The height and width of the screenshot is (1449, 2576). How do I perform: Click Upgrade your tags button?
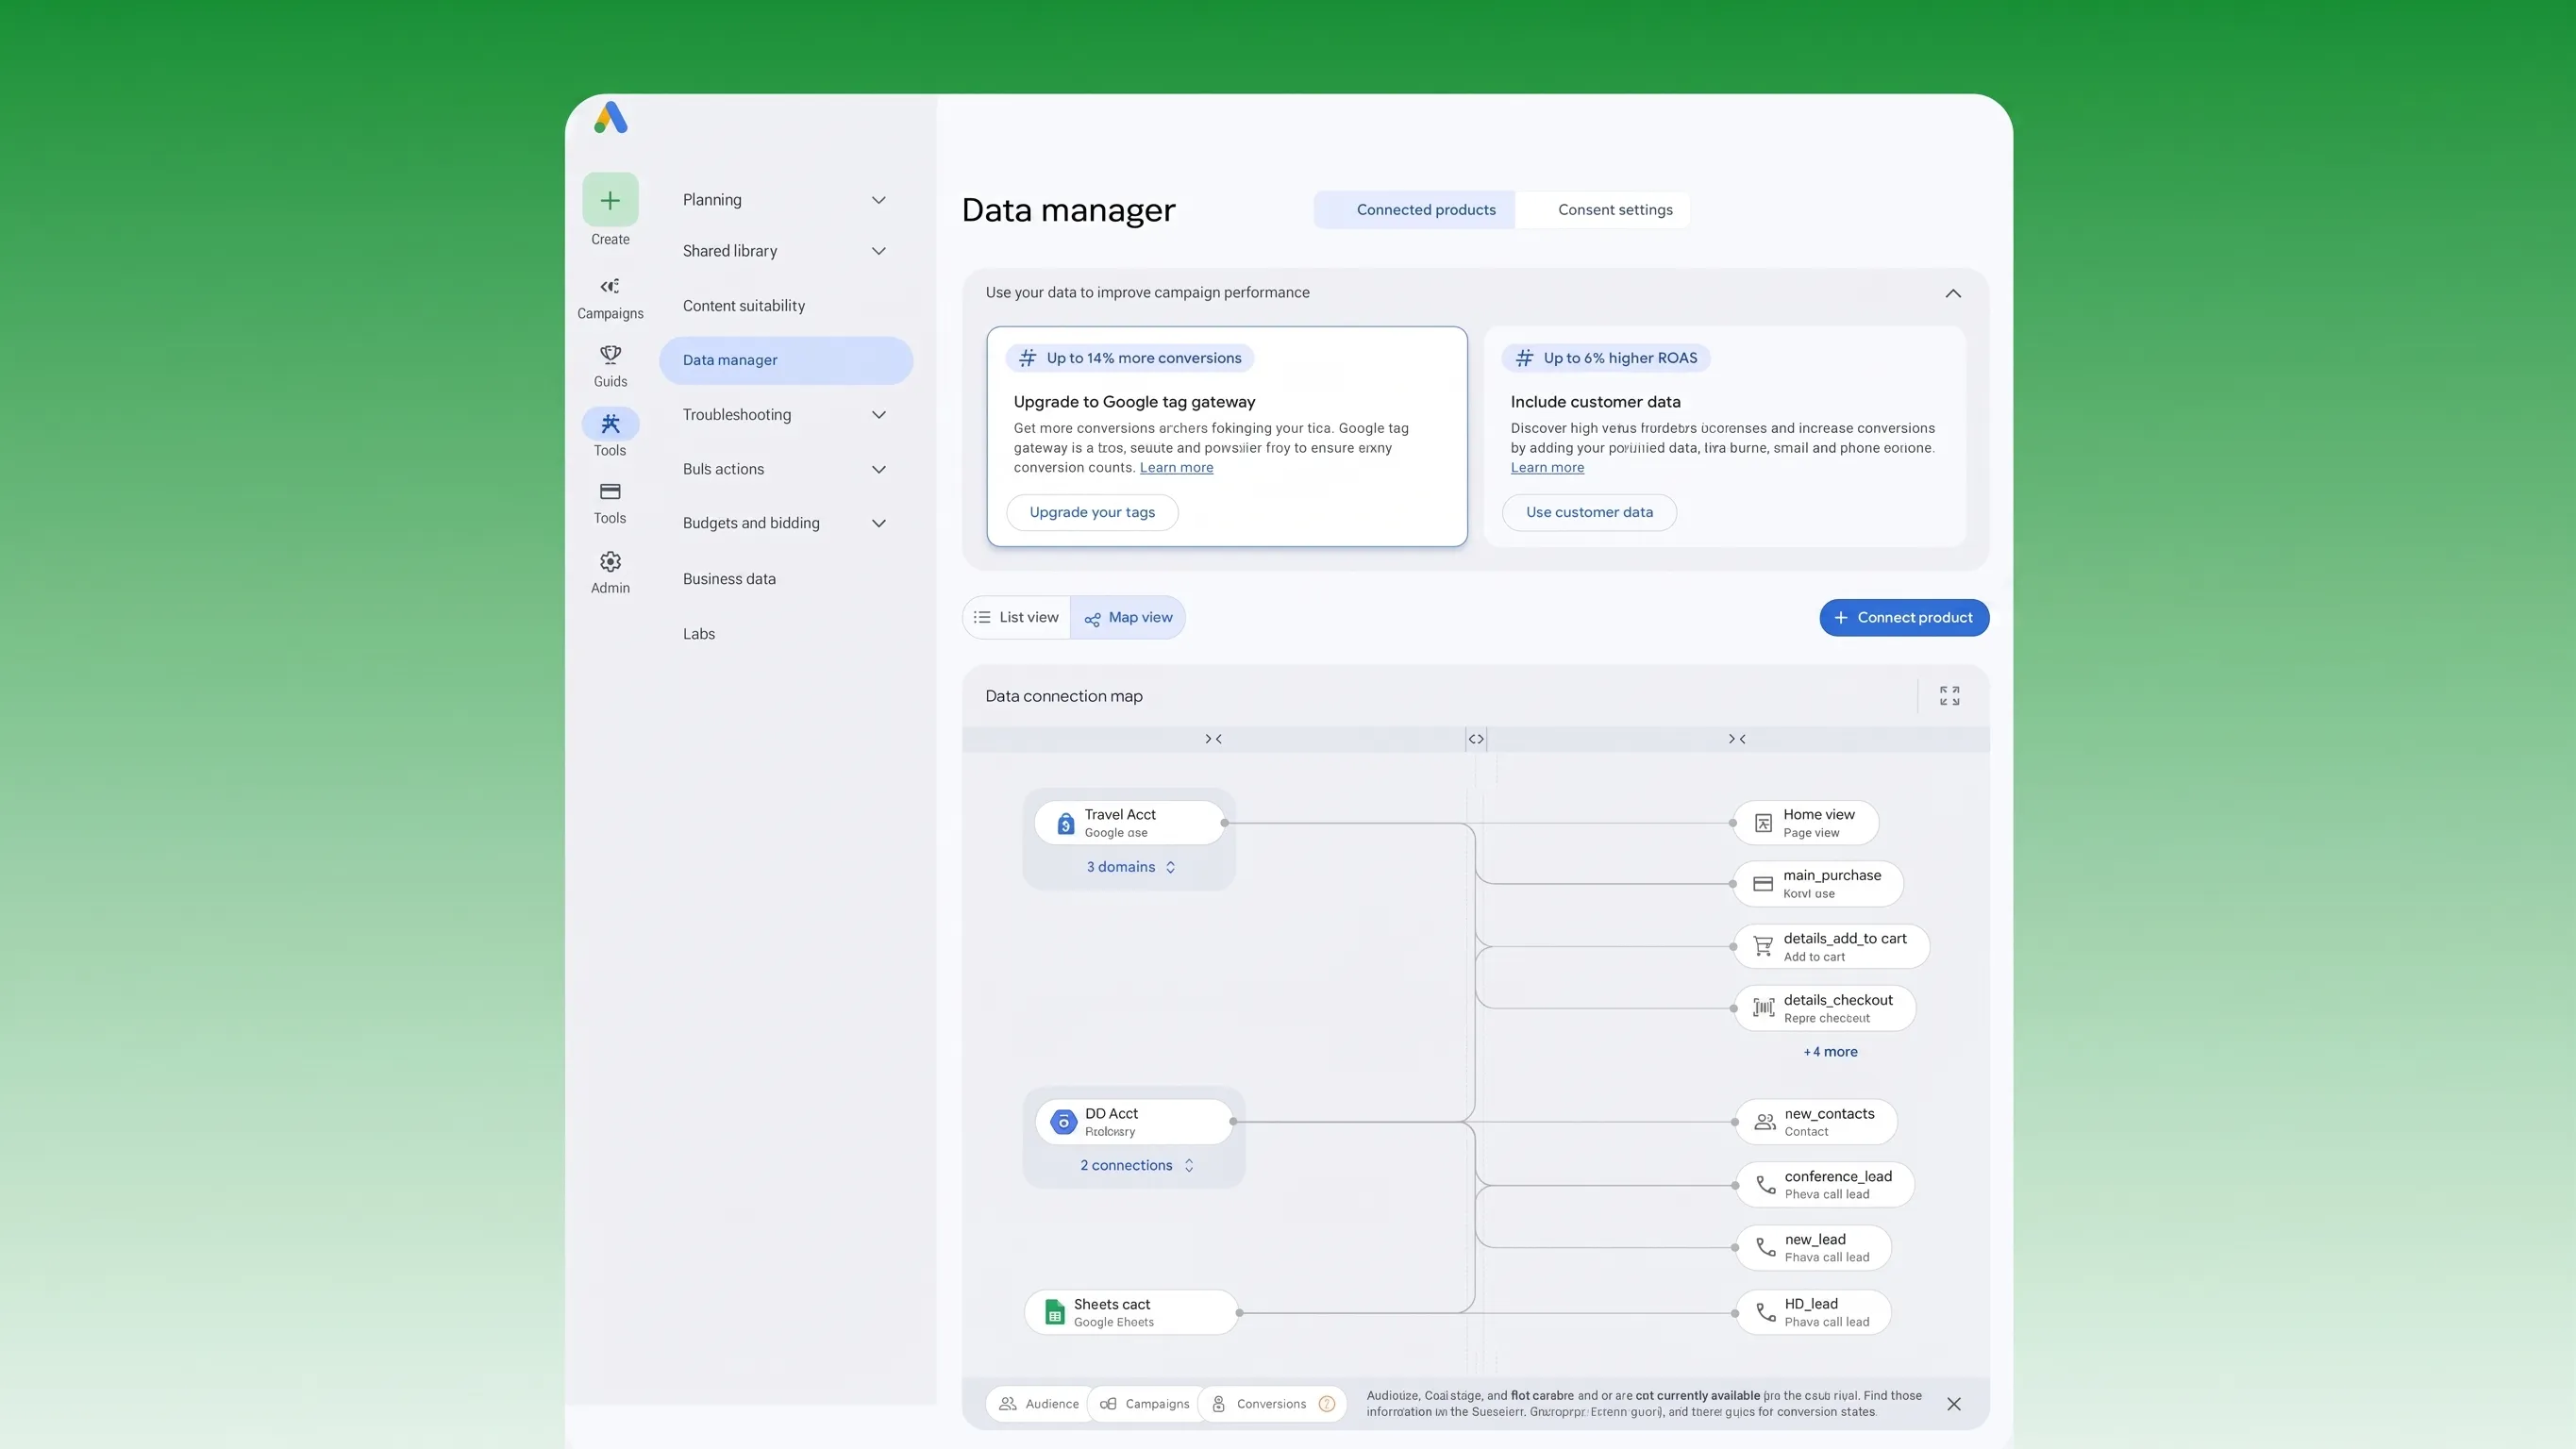1092,512
